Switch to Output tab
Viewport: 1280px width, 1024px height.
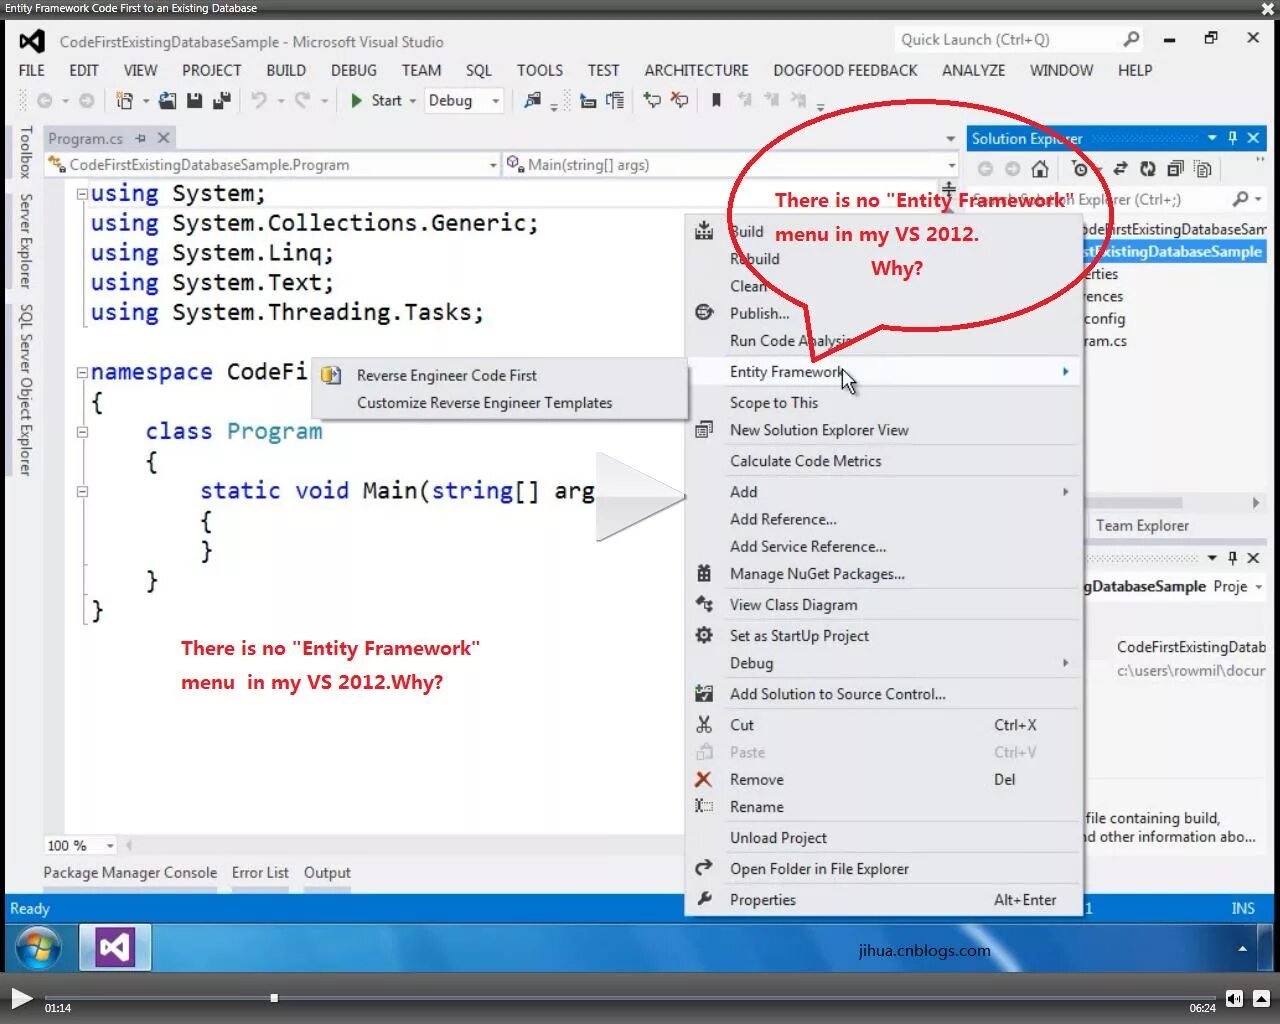[327, 872]
